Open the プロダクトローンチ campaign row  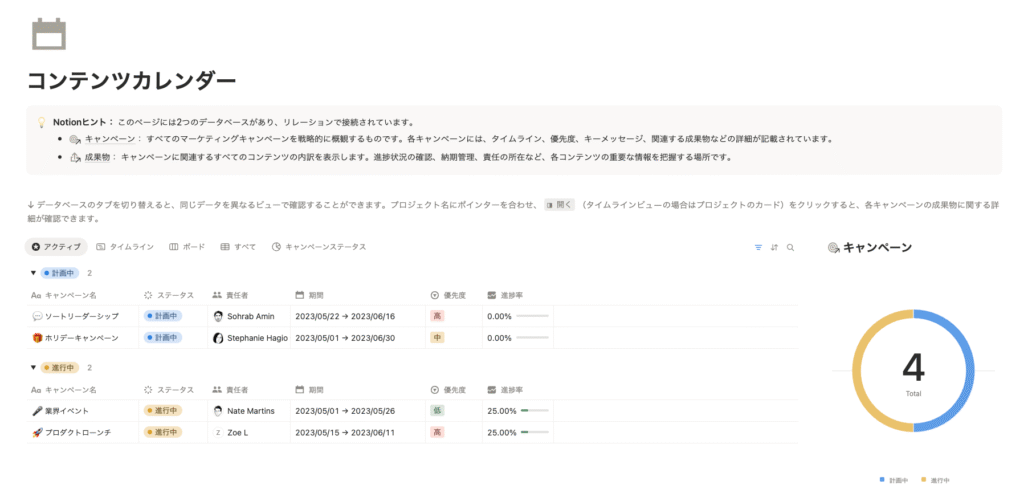(78, 432)
